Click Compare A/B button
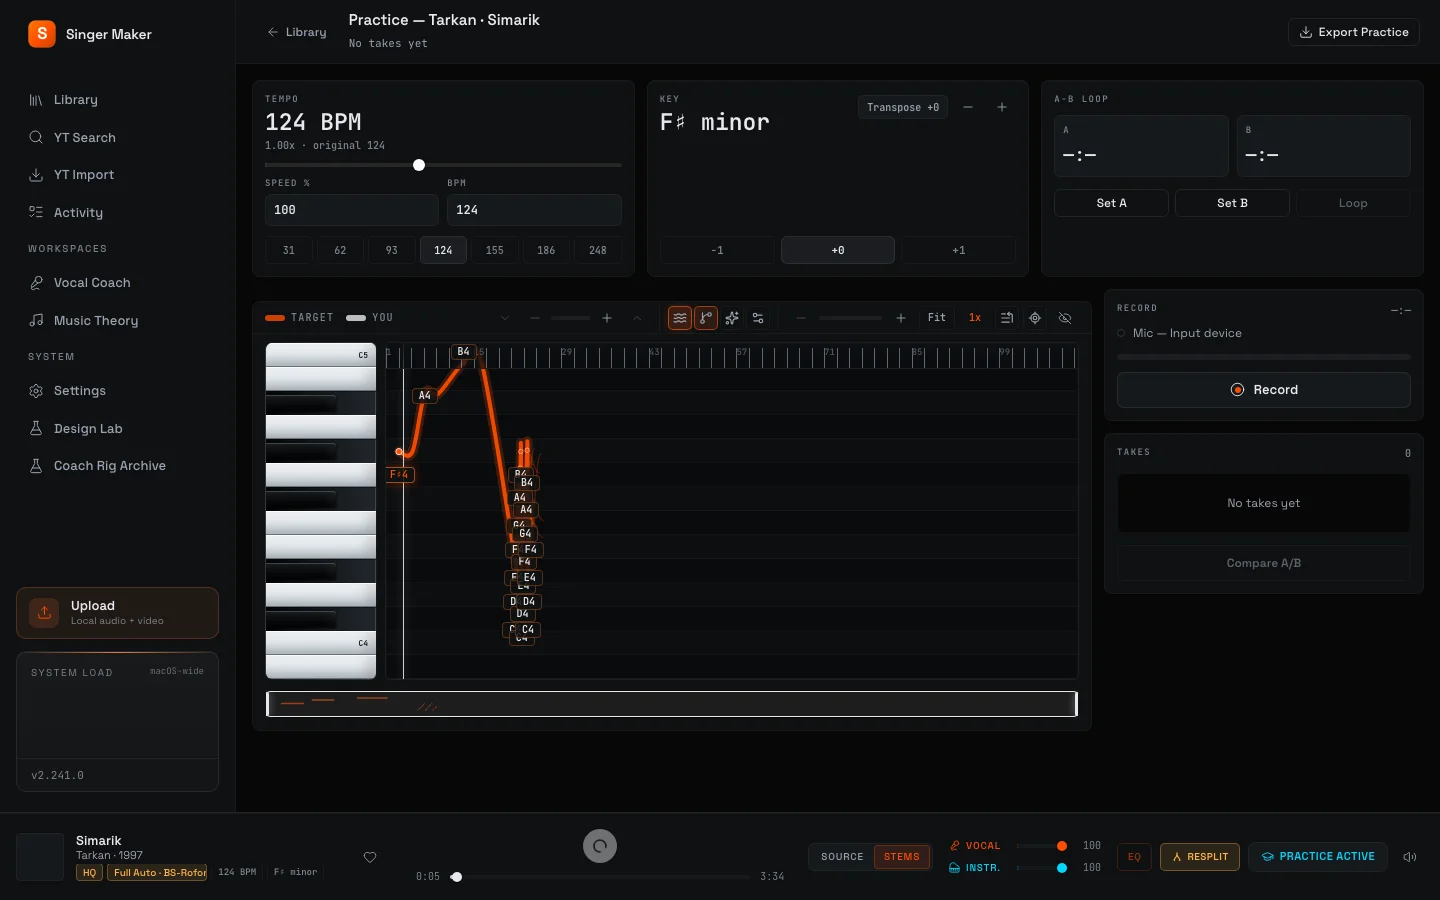Image resolution: width=1440 pixels, height=900 pixels. click(x=1264, y=563)
